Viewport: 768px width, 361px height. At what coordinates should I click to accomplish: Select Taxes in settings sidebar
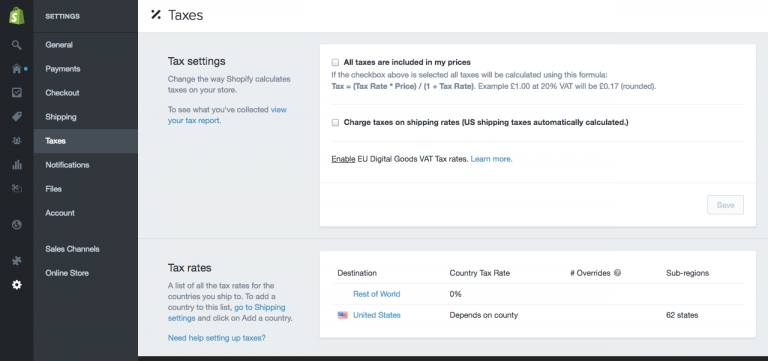tap(85, 141)
